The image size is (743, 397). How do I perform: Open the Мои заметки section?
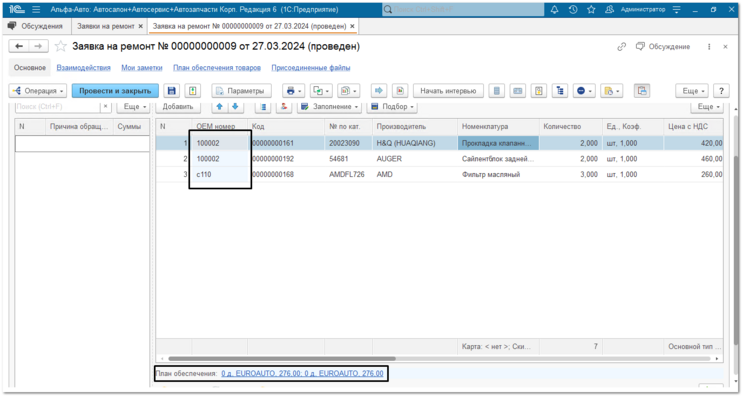click(x=142, y=68)
